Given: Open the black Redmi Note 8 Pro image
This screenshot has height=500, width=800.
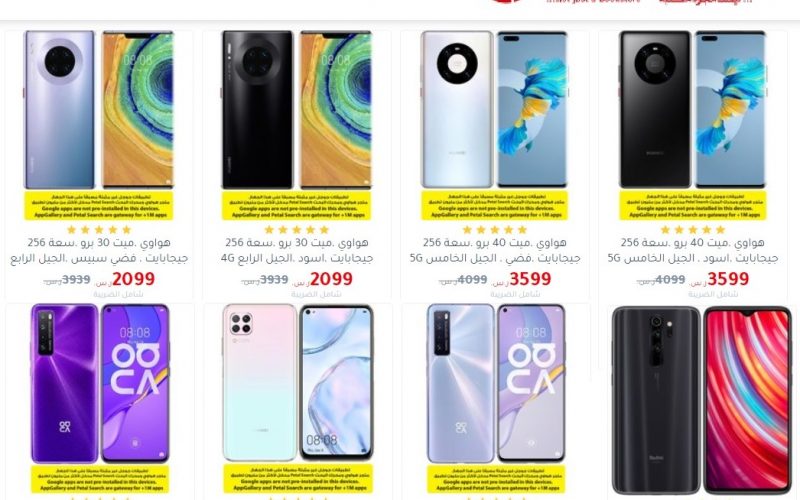Looking at the screenshot, I should pos(702,401).
